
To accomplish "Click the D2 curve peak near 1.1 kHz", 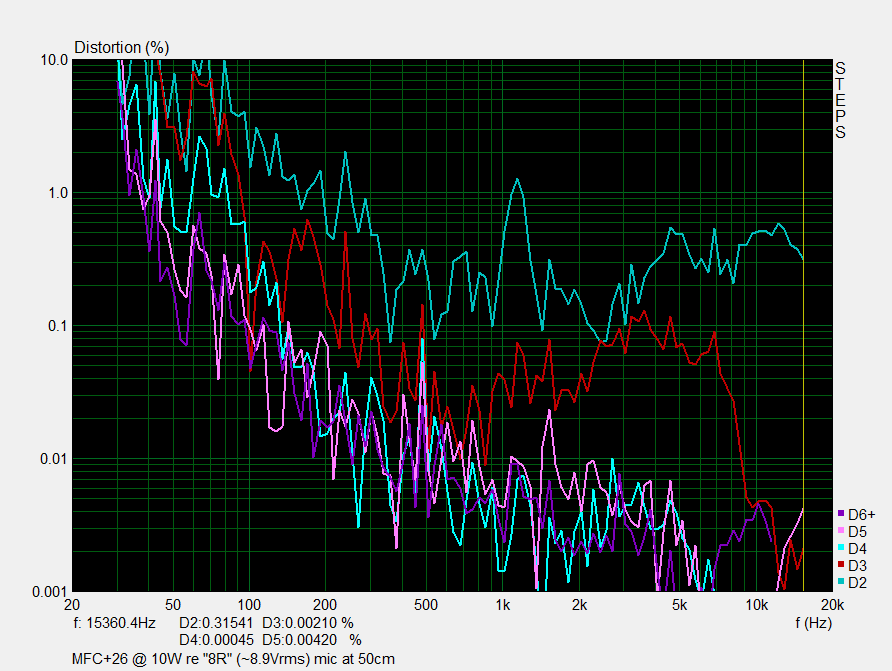I will pyautogui.click(x=517, y=180).
